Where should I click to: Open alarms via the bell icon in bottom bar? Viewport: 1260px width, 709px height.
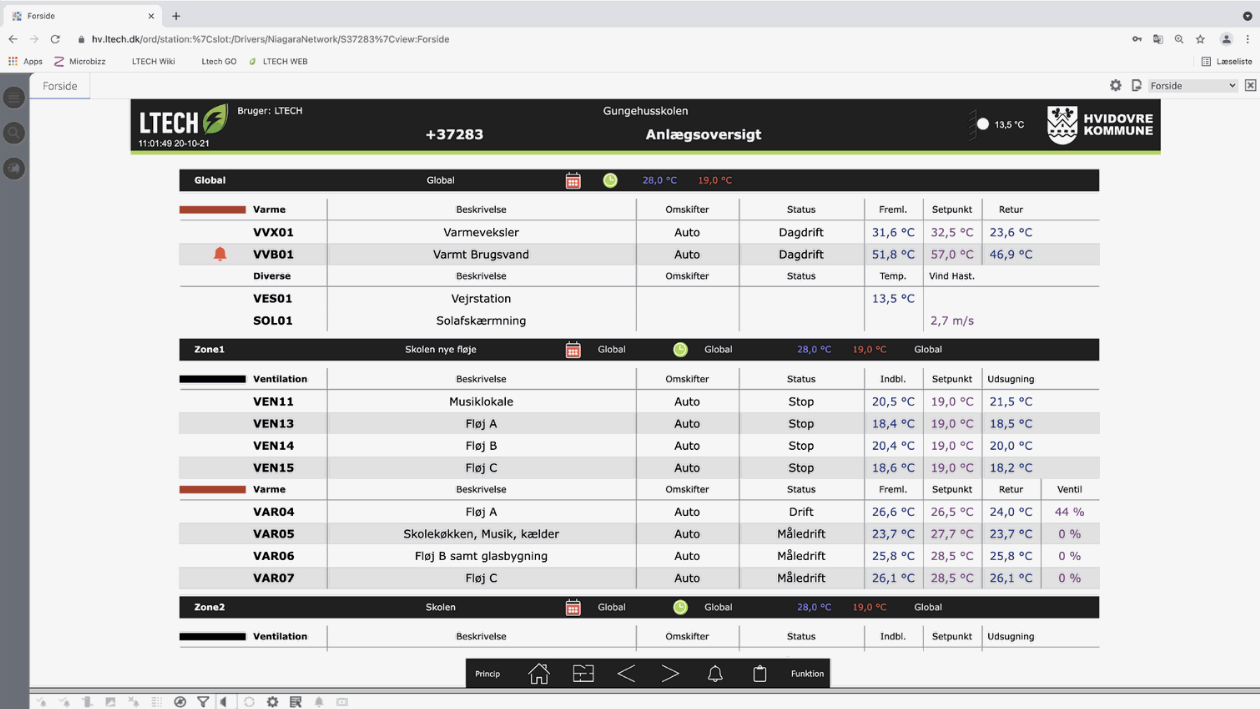(x=715, y=674)
